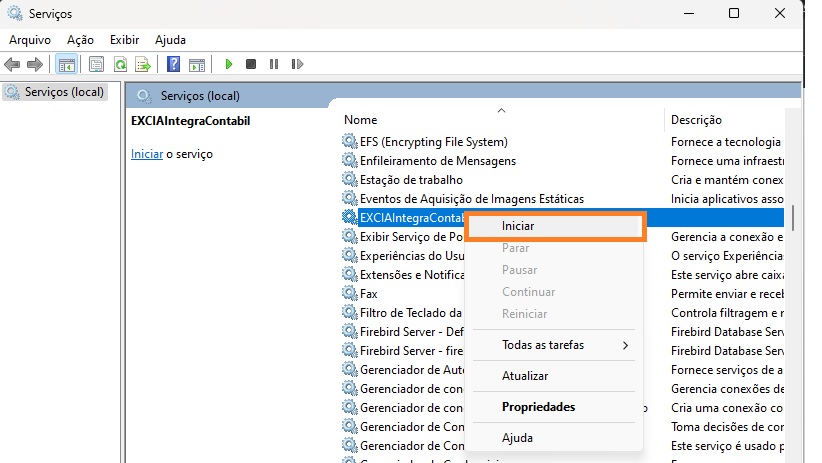Click Atualizar in the context menu
Viewport: 822px width, 463px height.
[x=525, y=376]
